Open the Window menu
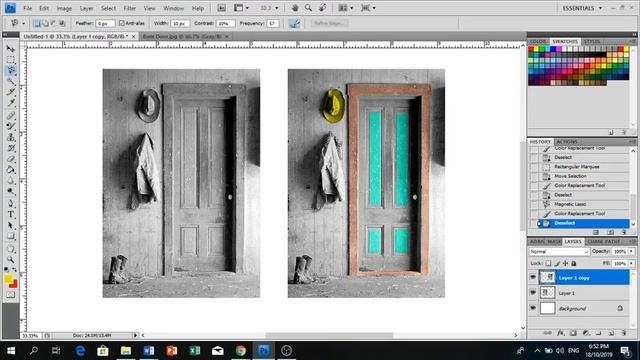 pyautogui.click(x=173, y=8)
